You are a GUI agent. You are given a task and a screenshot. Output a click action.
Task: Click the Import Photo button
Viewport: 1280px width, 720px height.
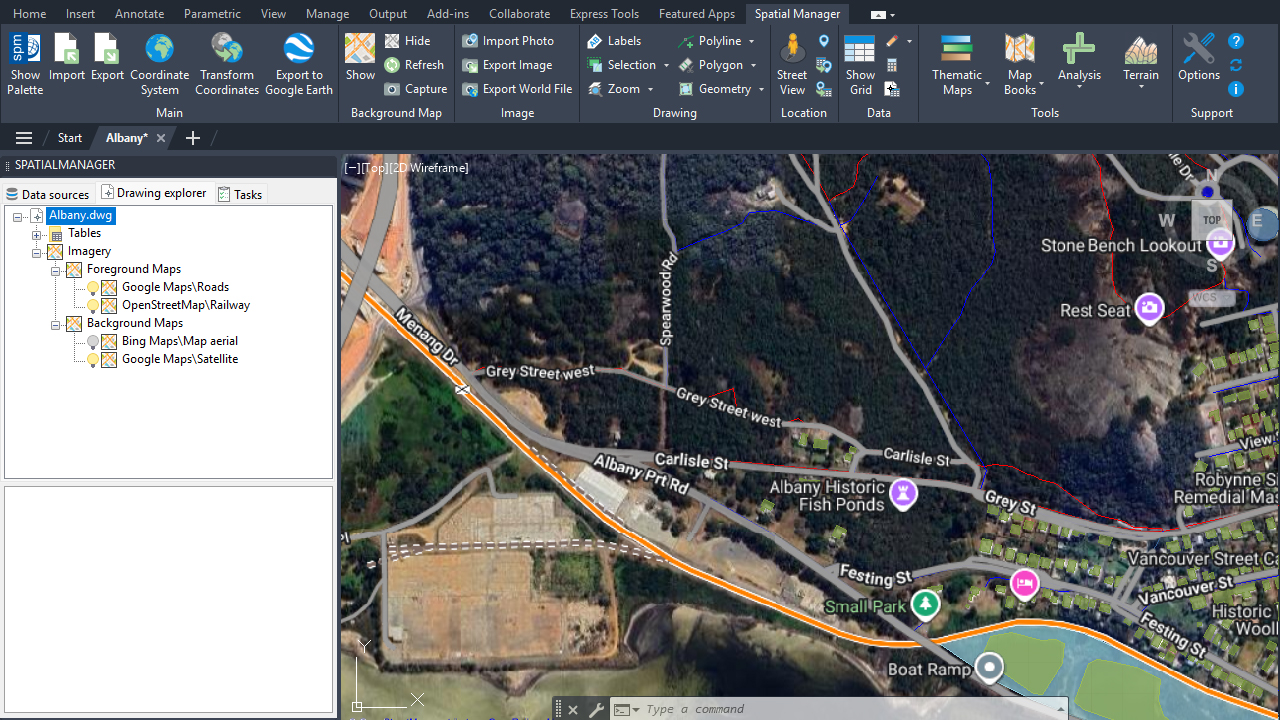point(508,41)
